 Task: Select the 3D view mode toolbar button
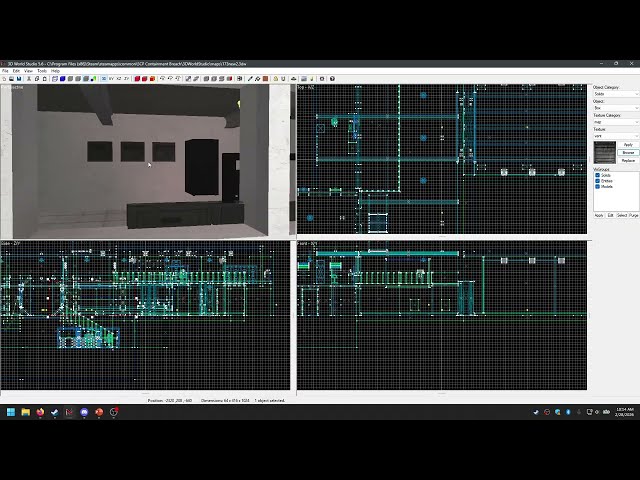coord(104,78)
